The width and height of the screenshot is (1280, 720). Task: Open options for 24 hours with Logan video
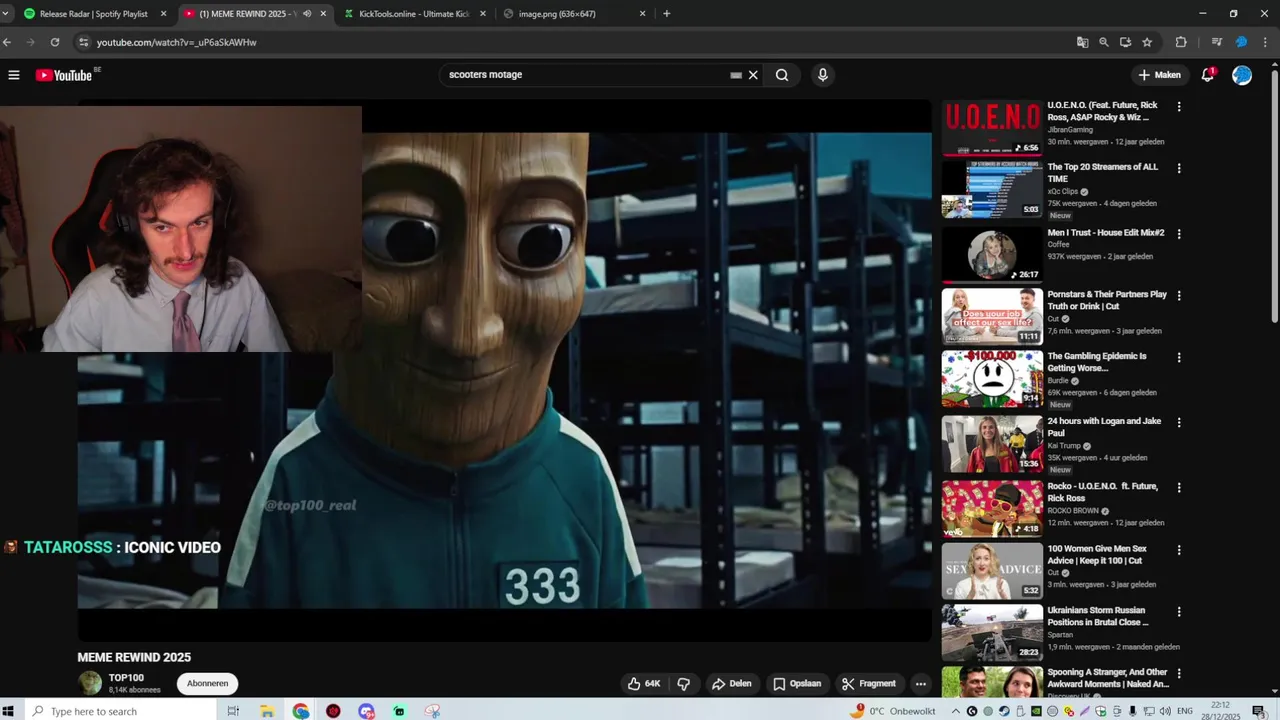click(1179, 423)
